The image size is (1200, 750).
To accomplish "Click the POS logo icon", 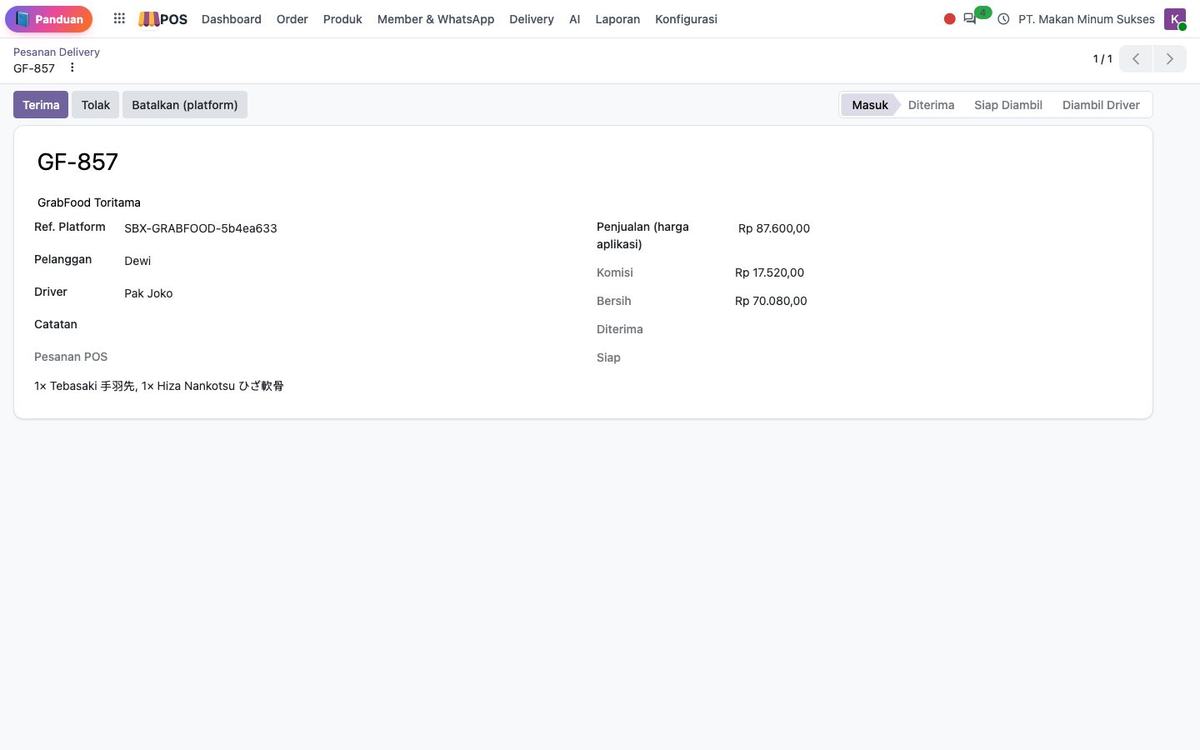I will pos(163,19).
